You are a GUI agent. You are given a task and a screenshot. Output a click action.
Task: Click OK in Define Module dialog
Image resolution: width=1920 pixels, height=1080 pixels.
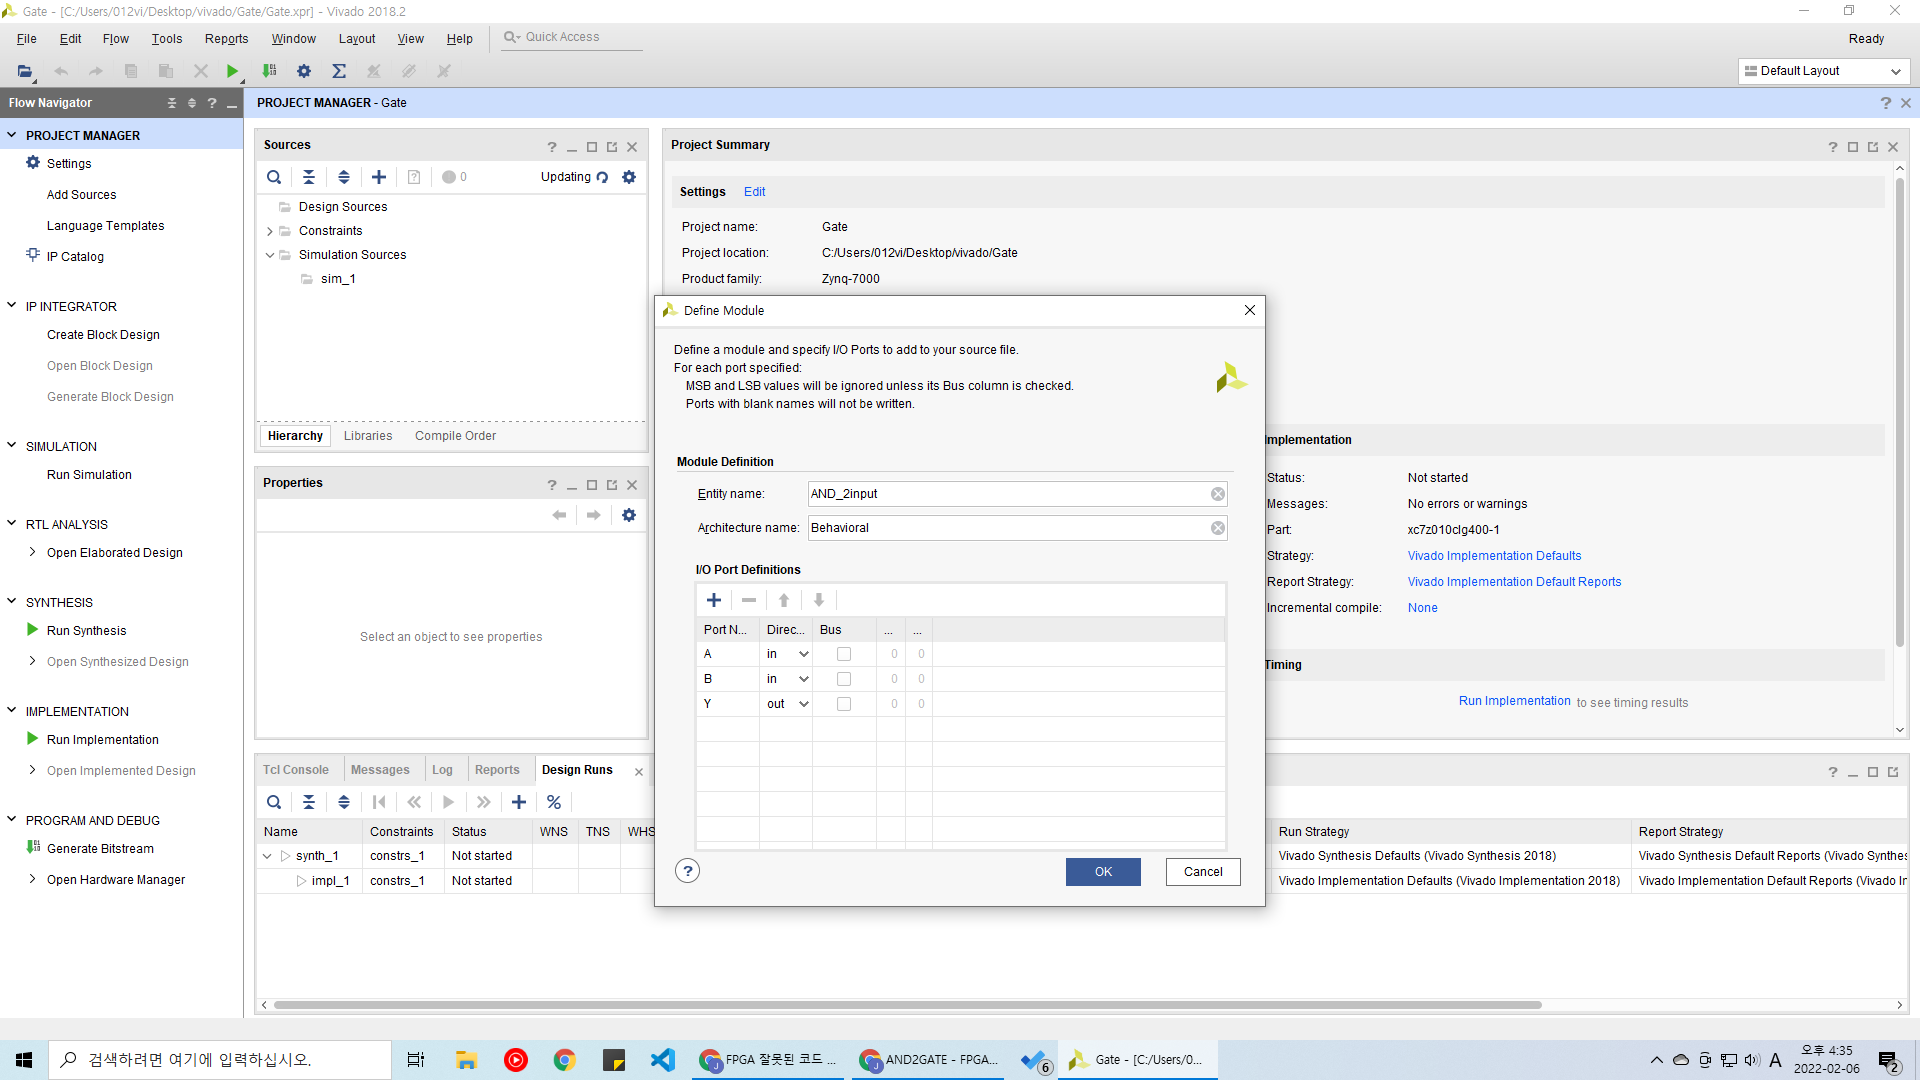pos(1103,872)
